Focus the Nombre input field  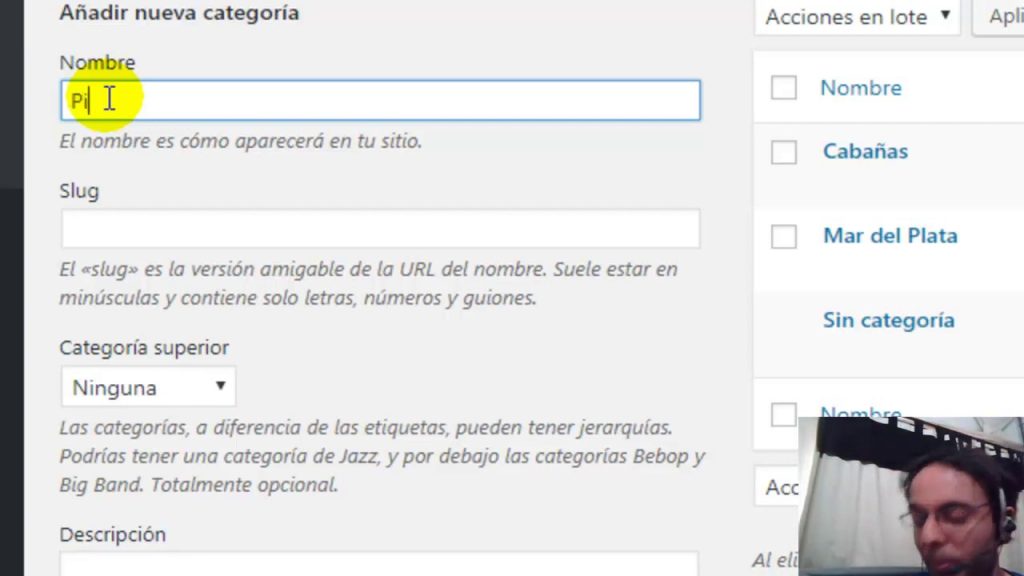point(380,100)
